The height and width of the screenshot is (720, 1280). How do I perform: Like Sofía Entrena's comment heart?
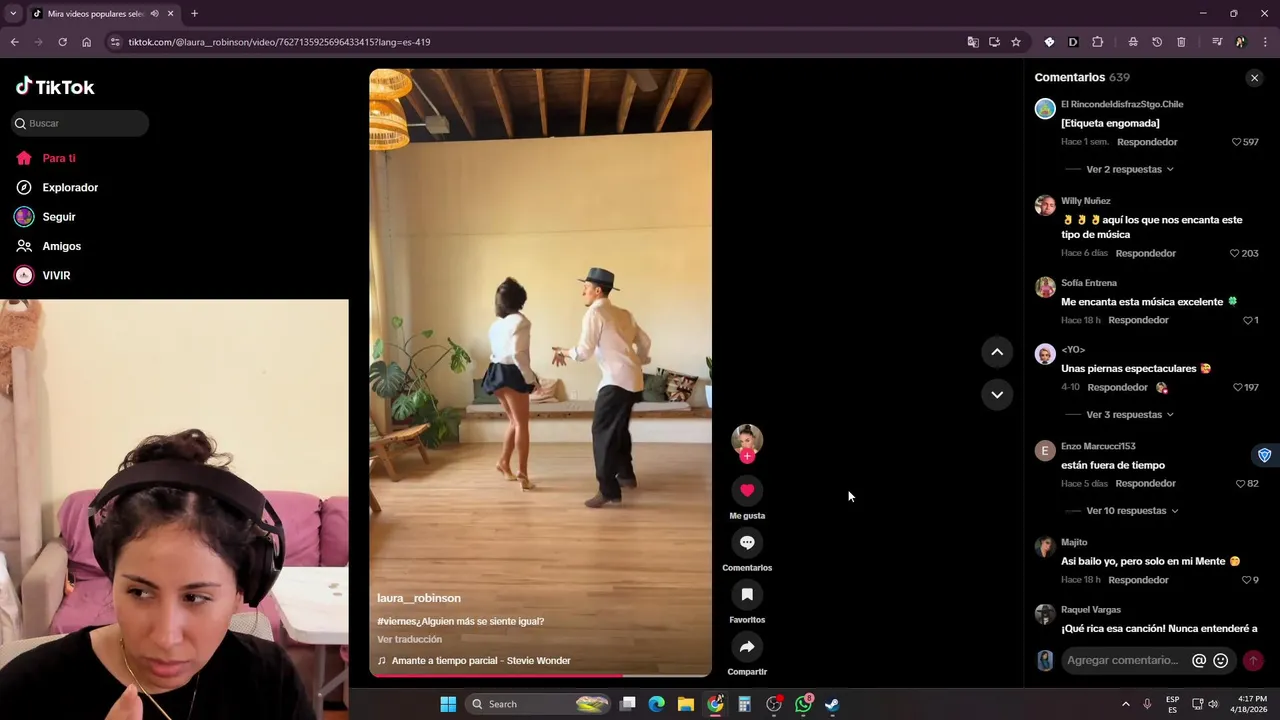1247,320
